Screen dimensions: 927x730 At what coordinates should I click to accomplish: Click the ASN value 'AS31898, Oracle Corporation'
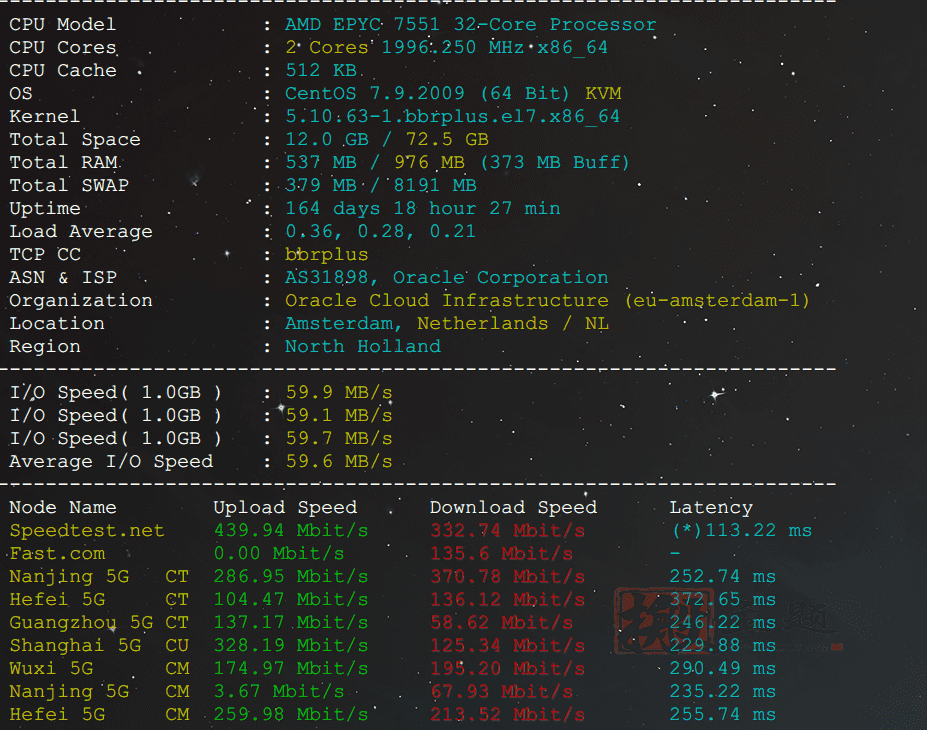446,278
